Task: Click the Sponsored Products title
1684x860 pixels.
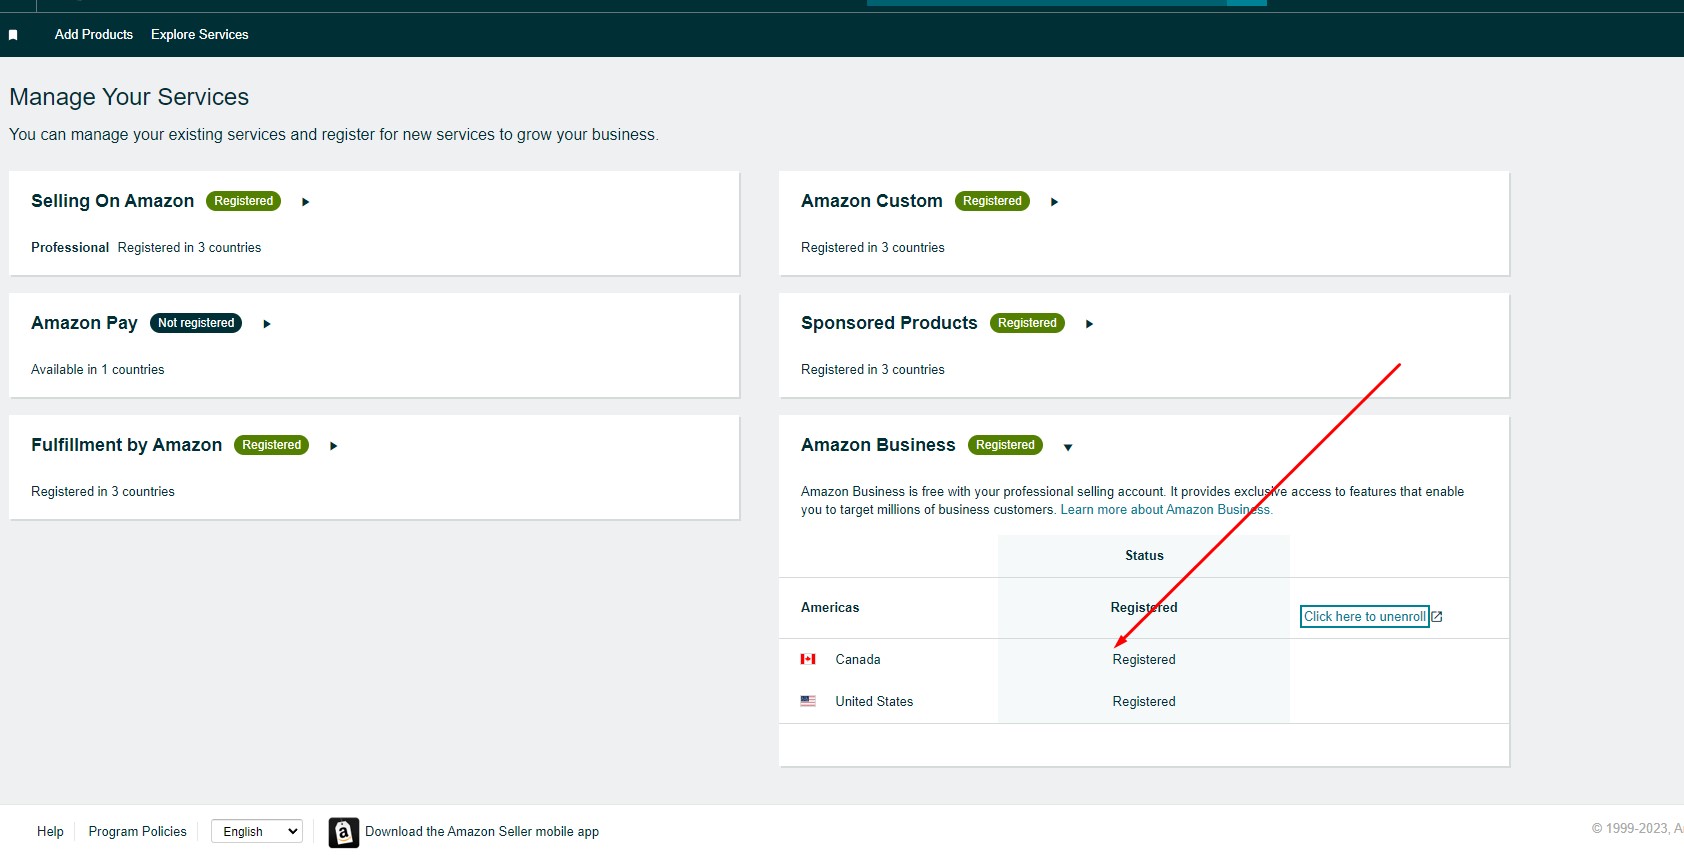Action: click(889, 323)
